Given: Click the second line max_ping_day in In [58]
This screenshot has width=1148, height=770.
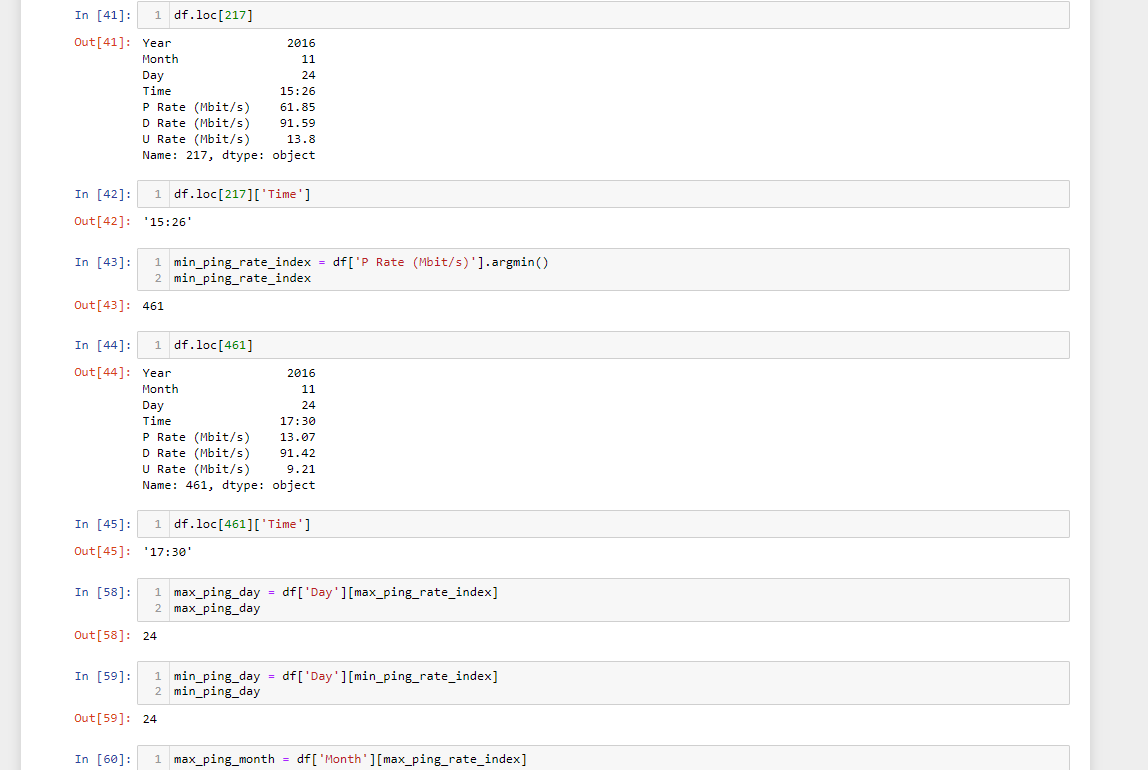Looking at the screenshot, I should click(x=217, y=608).
